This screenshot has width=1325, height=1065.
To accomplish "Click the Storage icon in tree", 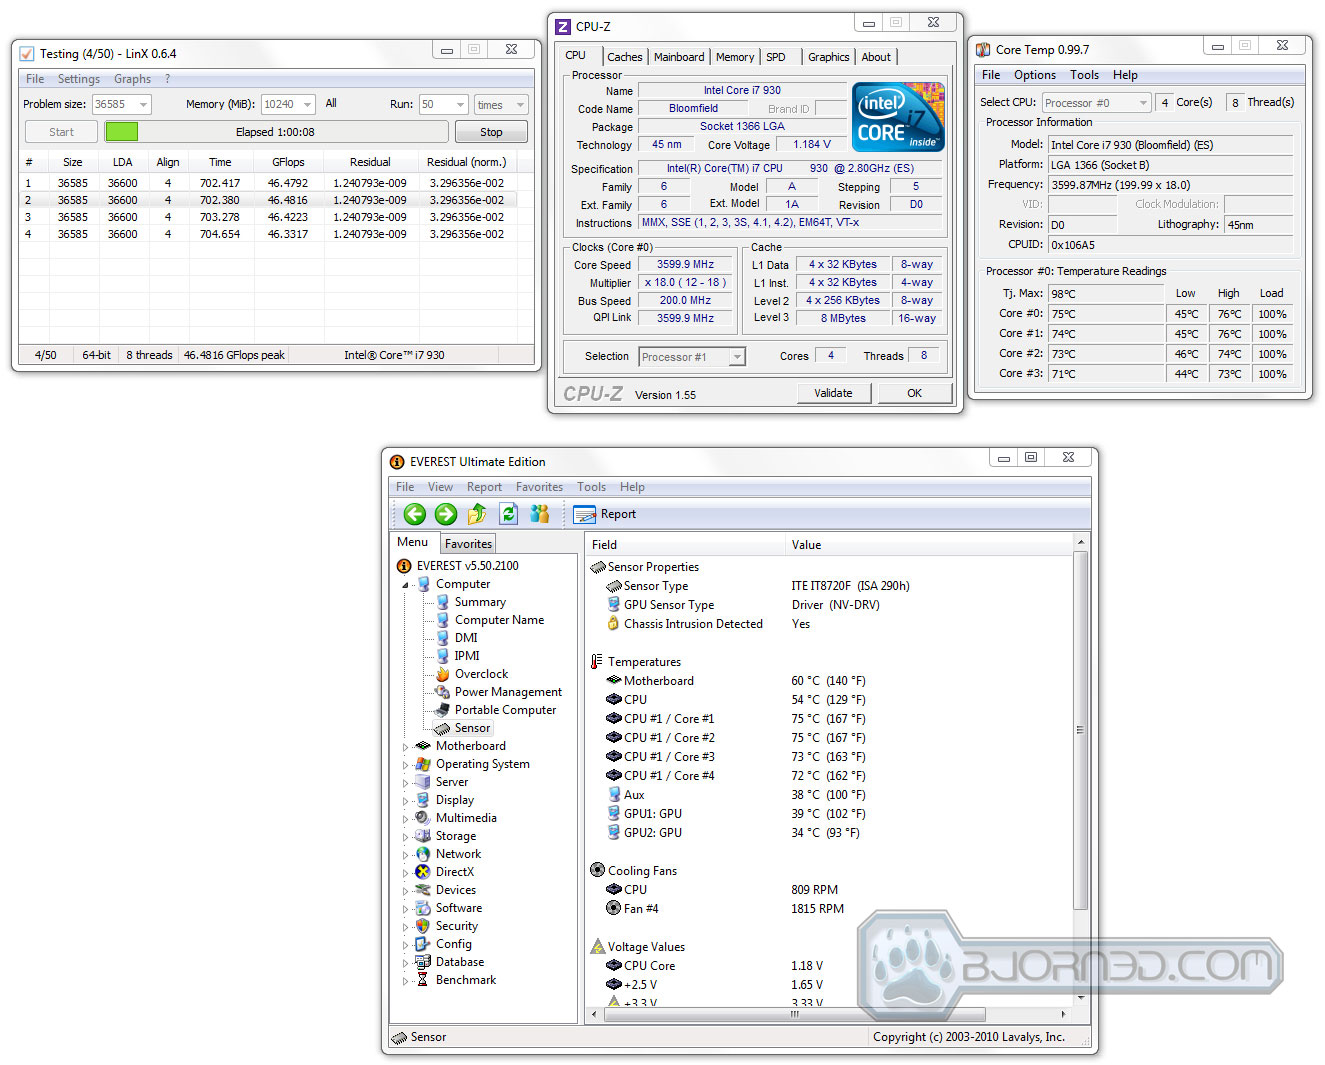I will coord(423,836).
